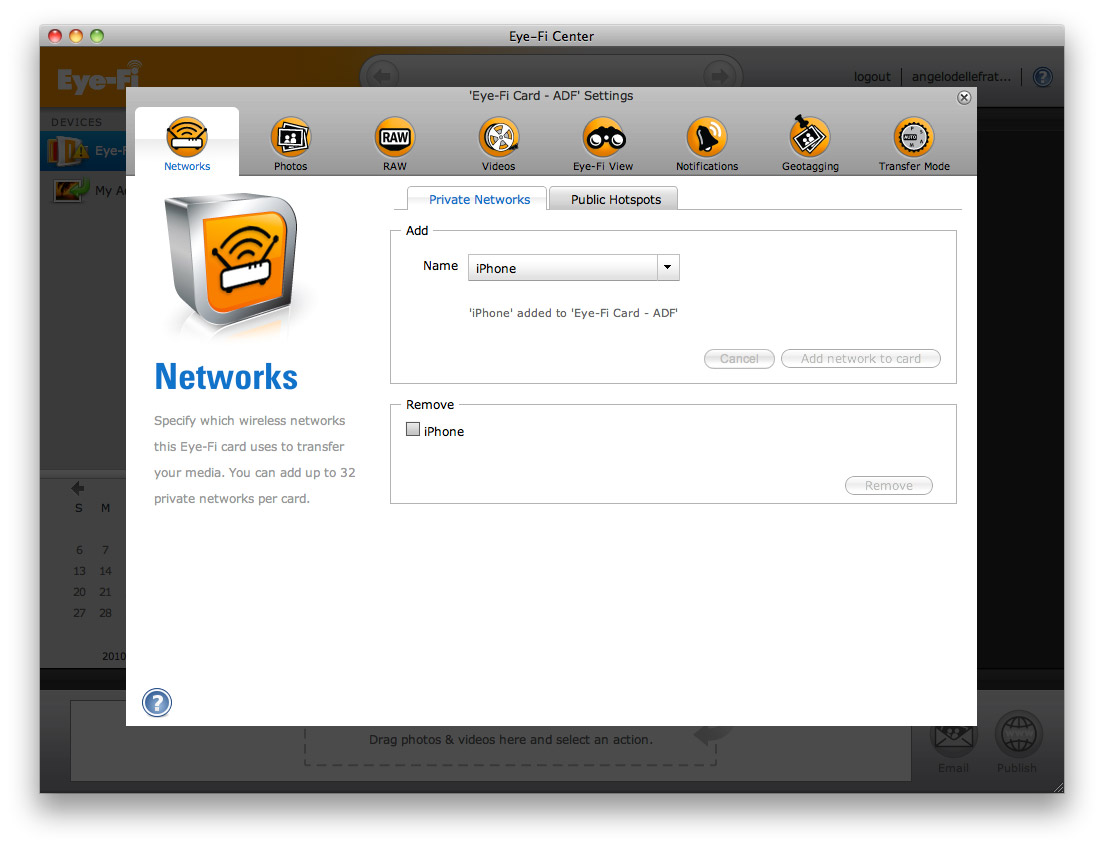Open the network Name dropdown arrow
Image resolution: width=1104 pixels, height=848 pixels.
coord(667,268)
